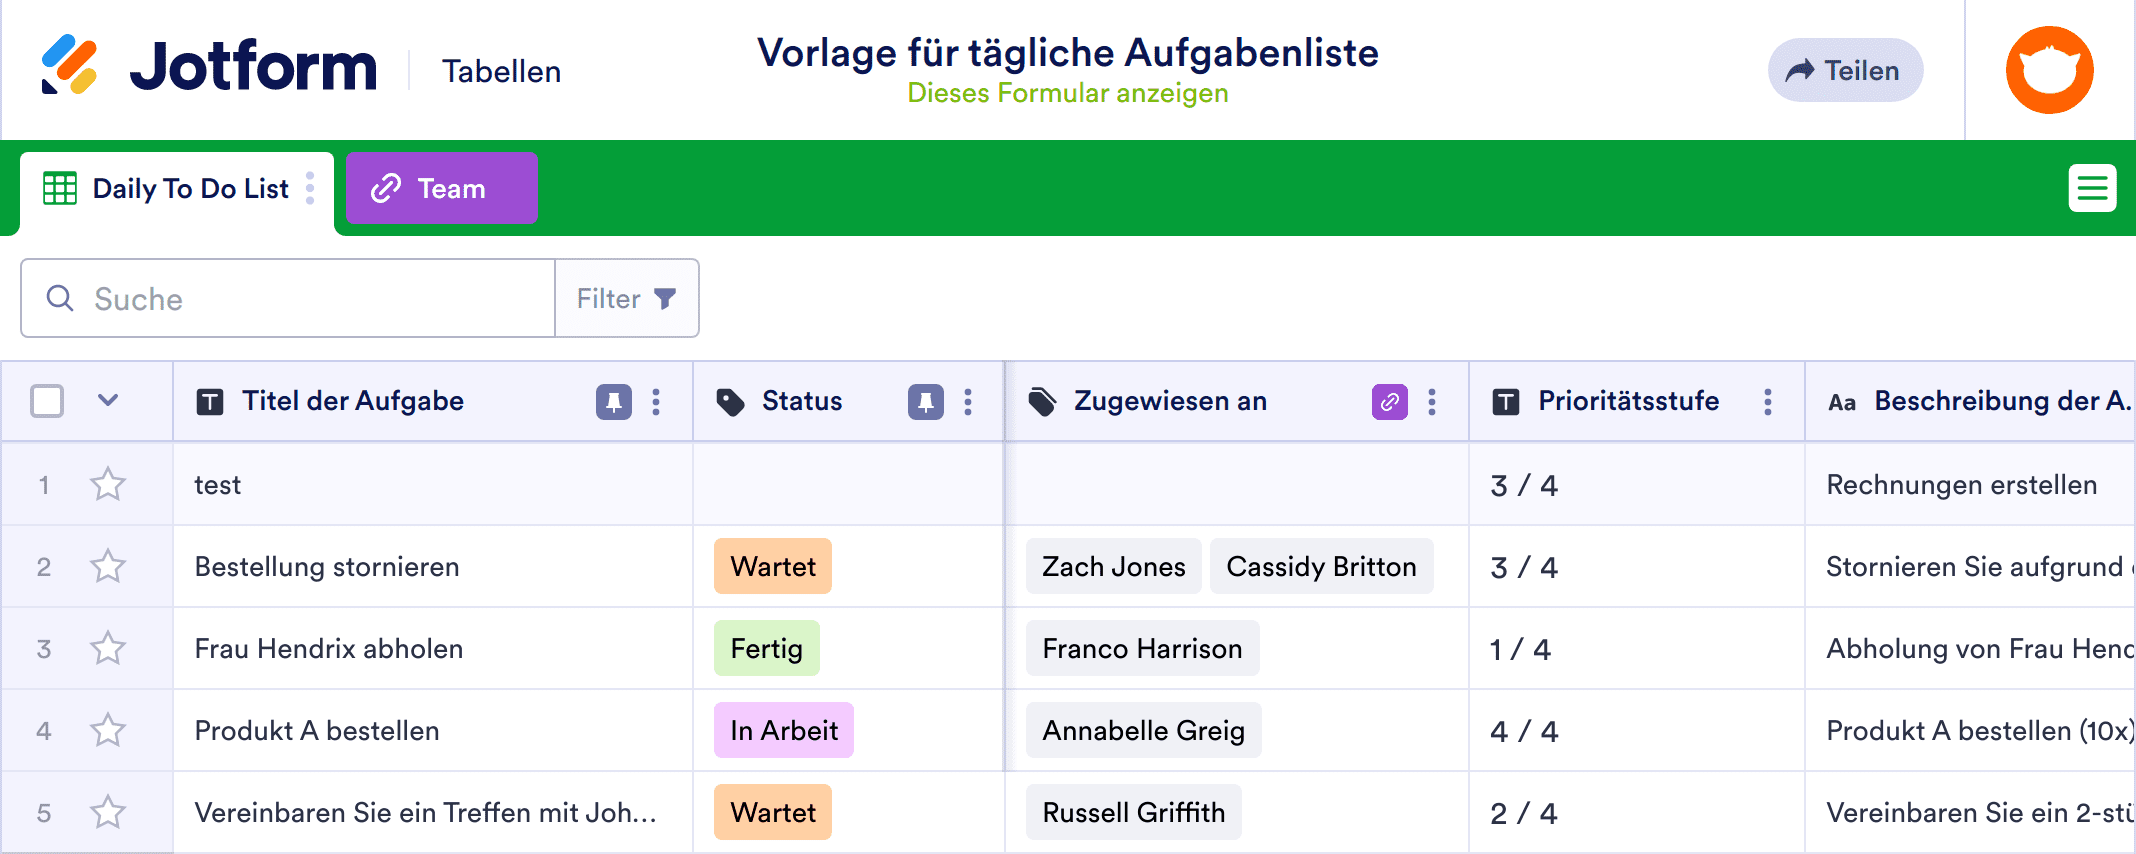Click the search magnifier icon
The height and width of the screenshot is (854, 2136).
60,298
